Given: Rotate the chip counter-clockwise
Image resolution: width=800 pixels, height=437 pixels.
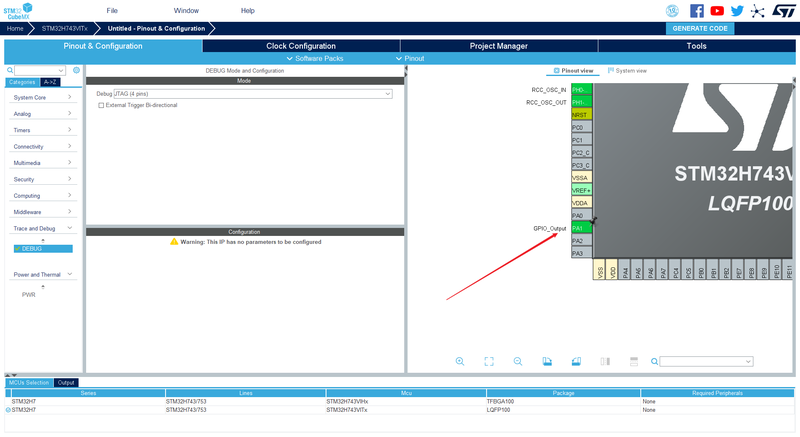Looking at the screenshot, I should (576, 361).
